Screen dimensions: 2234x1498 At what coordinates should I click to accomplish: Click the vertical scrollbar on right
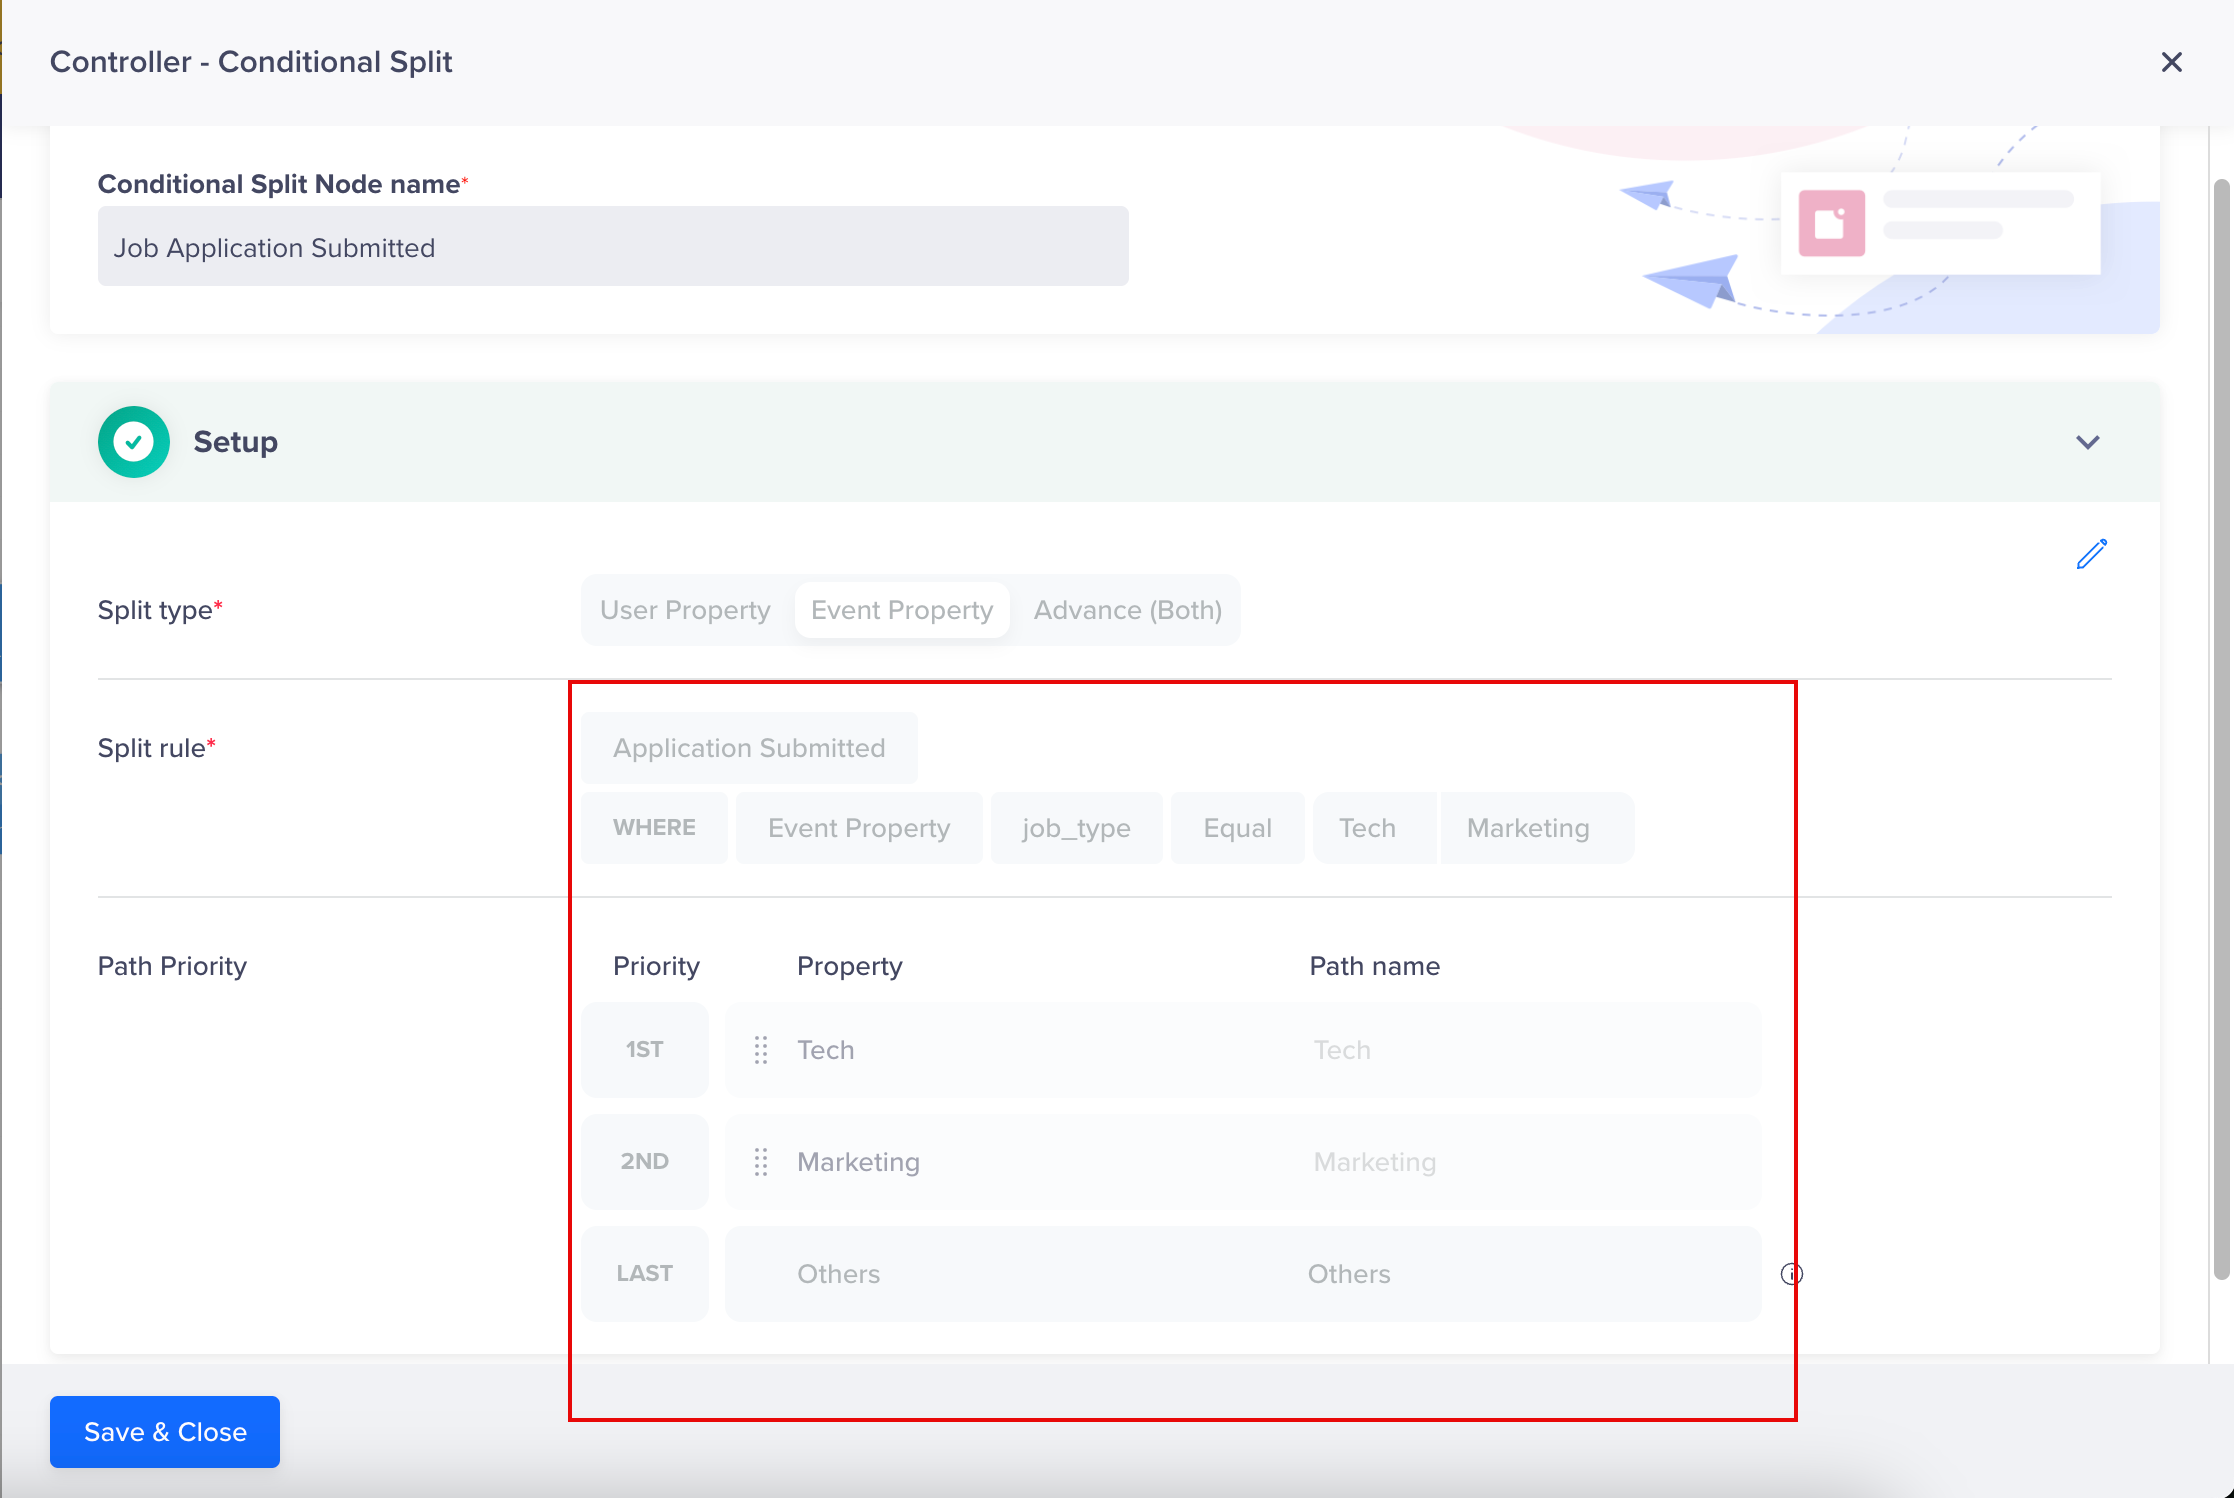pyautogui.click(x=2221, y=730)
